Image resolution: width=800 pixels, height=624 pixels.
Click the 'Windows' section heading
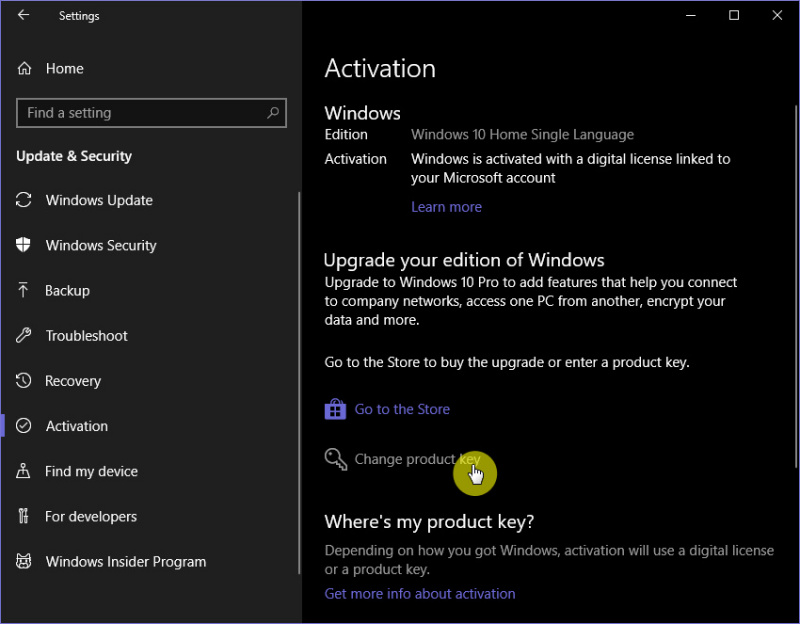[x=362, y=113]
